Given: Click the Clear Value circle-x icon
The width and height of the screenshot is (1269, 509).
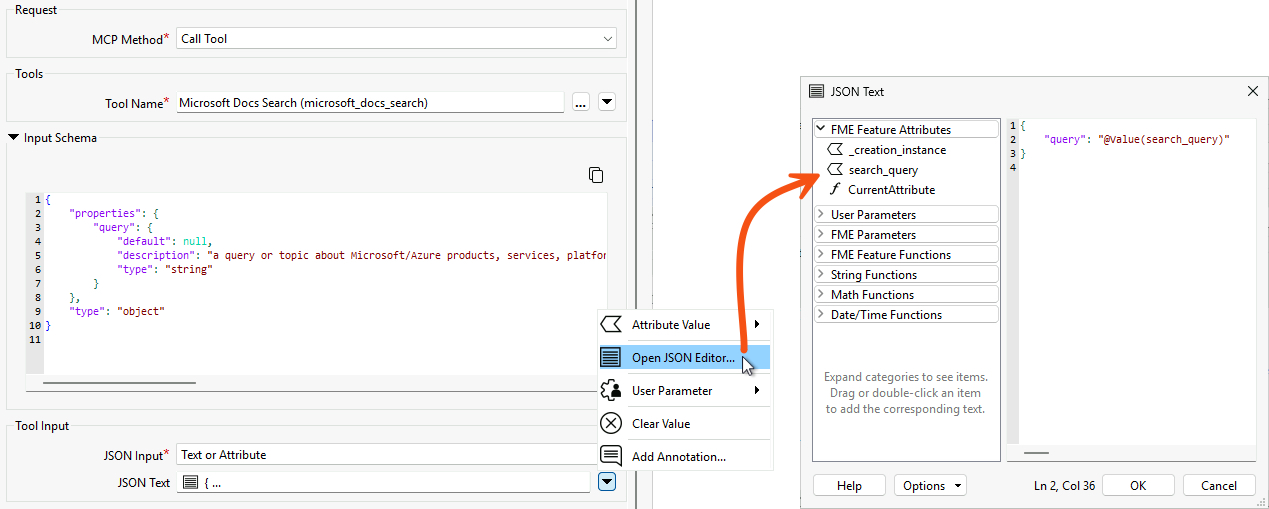Looking at the screenshot, I should [x=611, y=424].
